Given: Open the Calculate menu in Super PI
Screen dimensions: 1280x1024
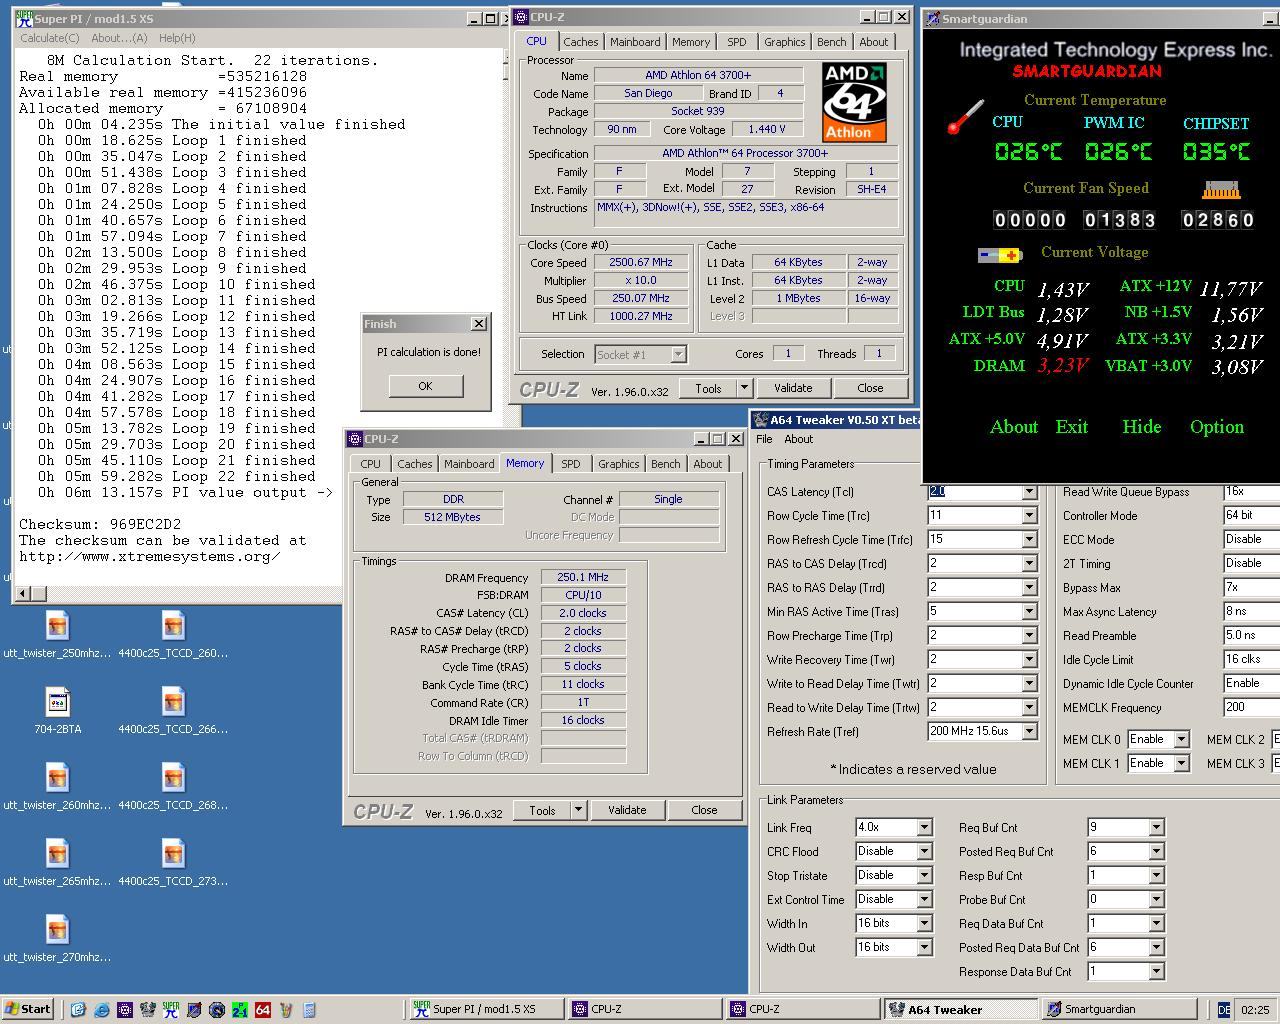Looking at the screenshot, I should coord(50,38).
